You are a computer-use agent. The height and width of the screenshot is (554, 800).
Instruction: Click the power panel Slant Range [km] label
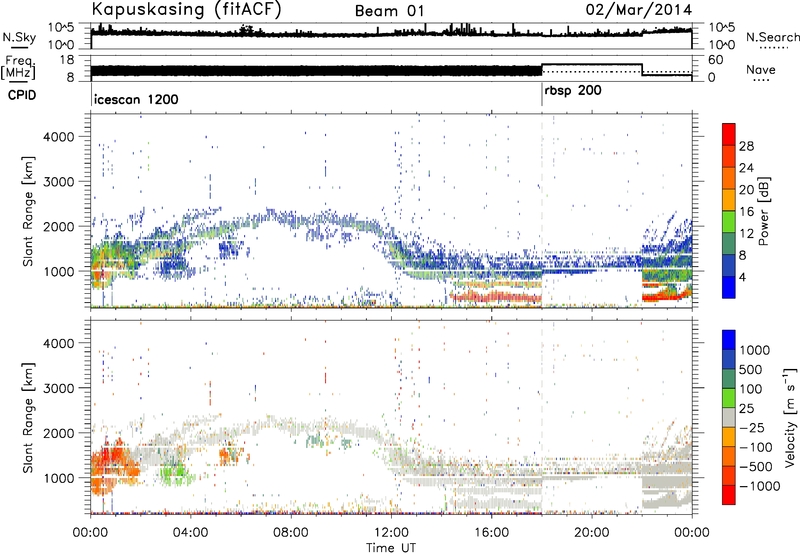point(28,212)
